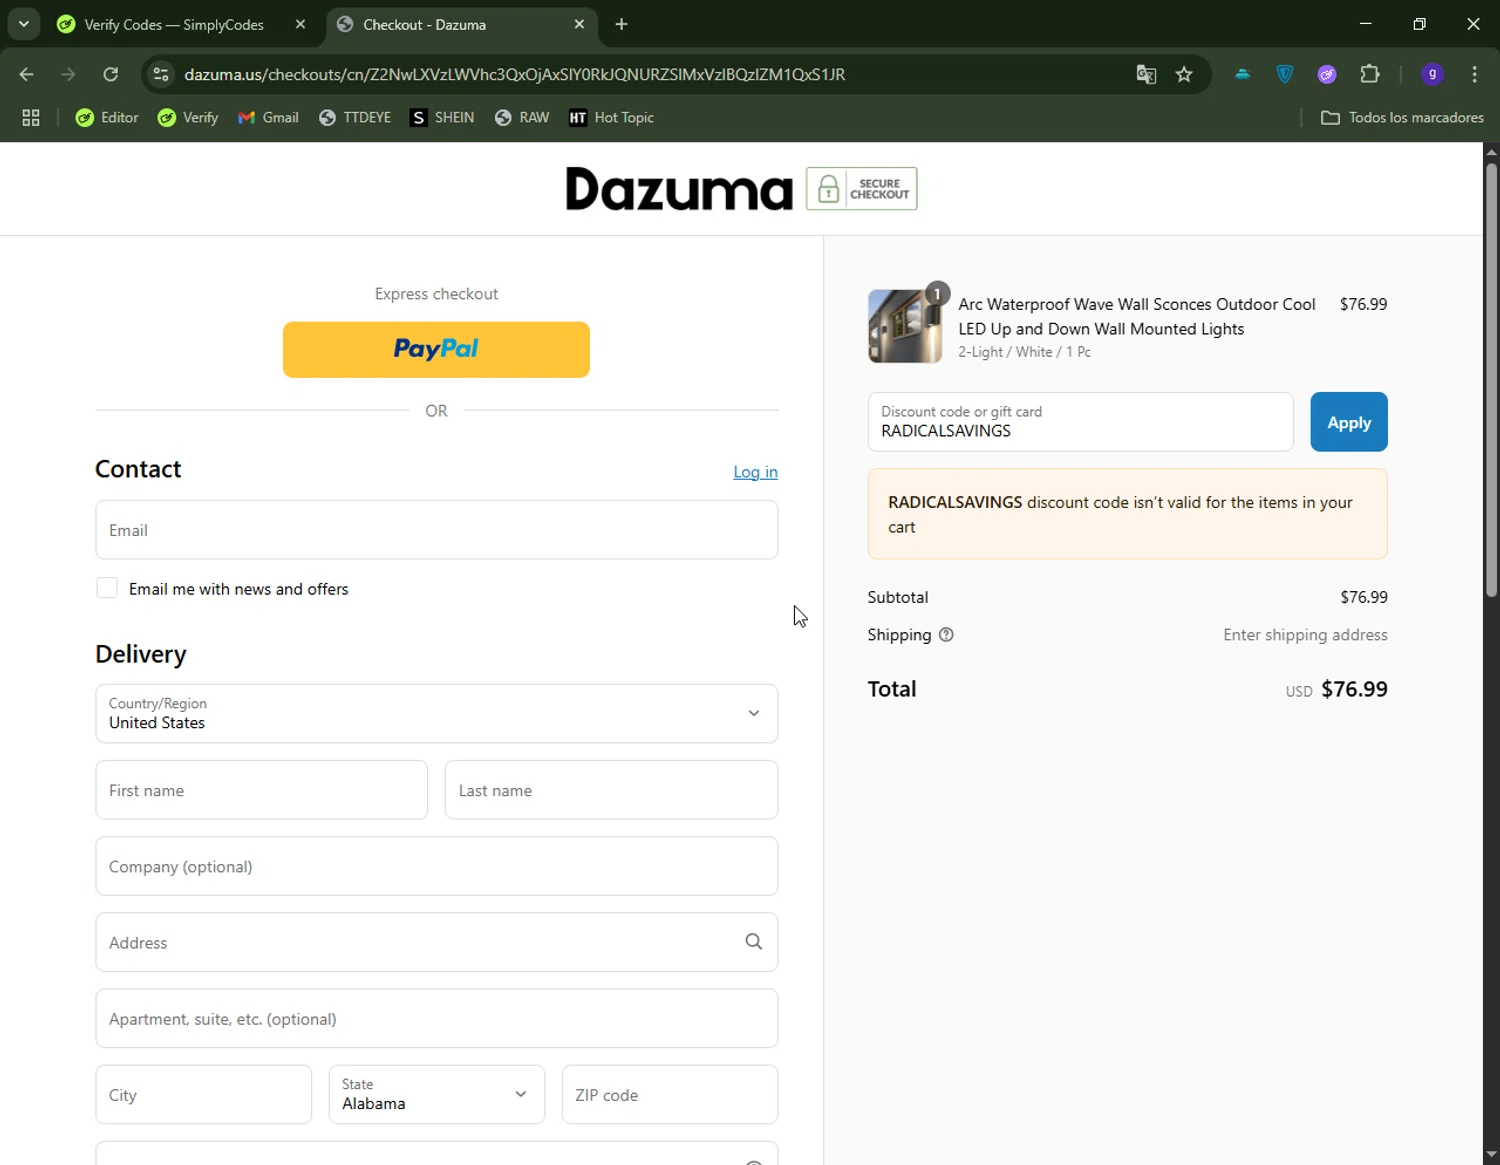
Task: Open the blue cloud extension icon
Action: pos(1243,74)
